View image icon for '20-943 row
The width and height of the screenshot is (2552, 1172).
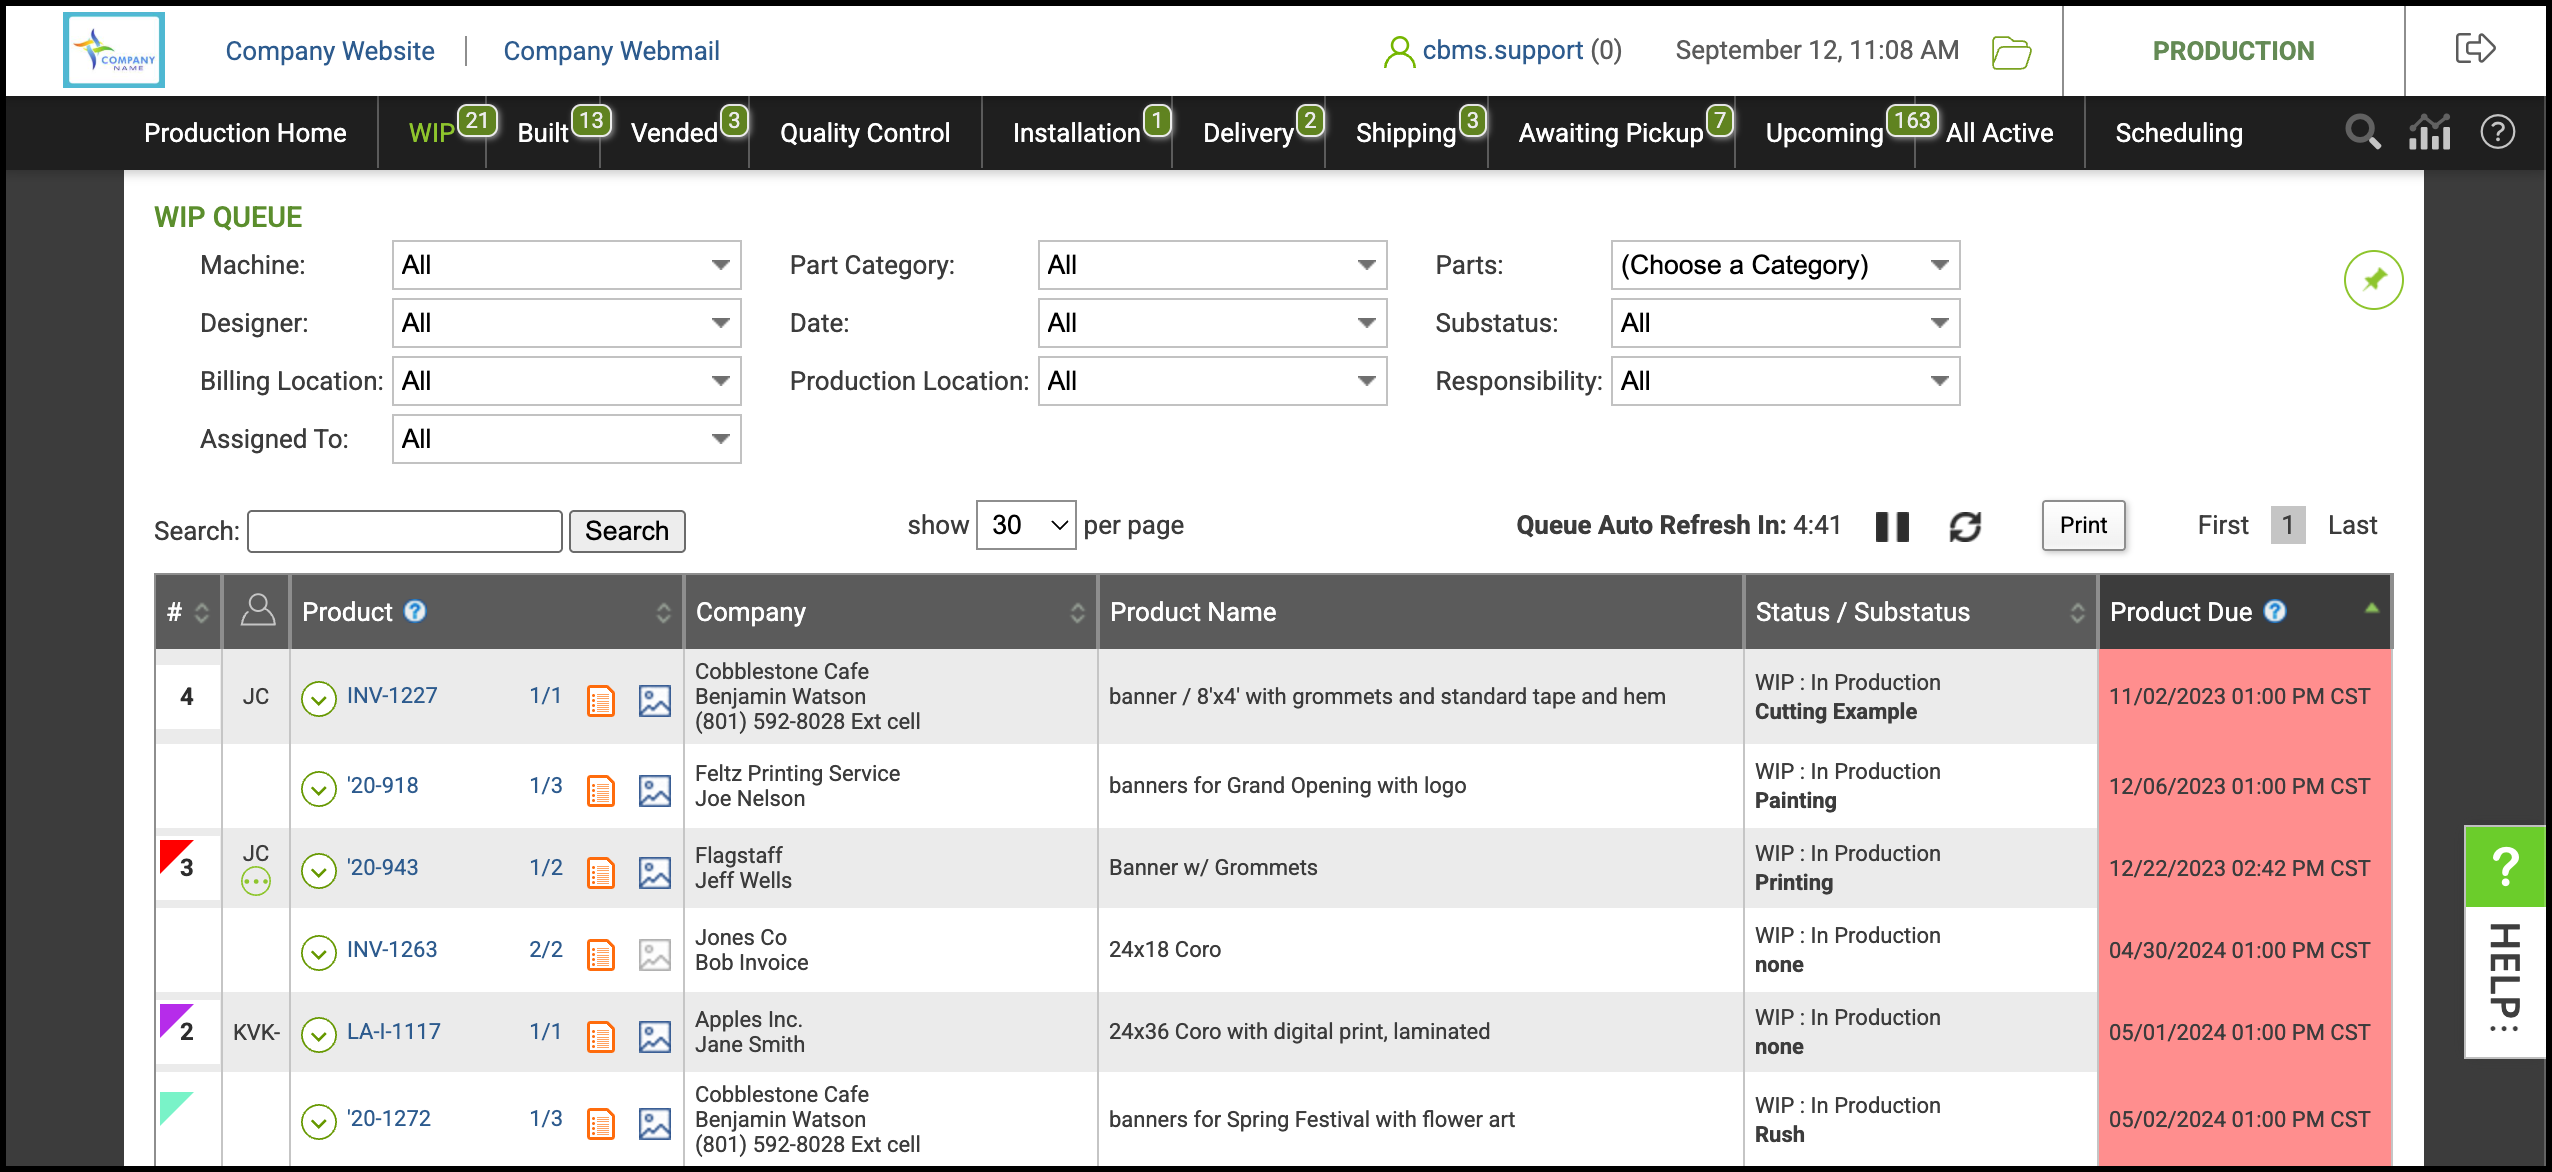click(655, 873)
